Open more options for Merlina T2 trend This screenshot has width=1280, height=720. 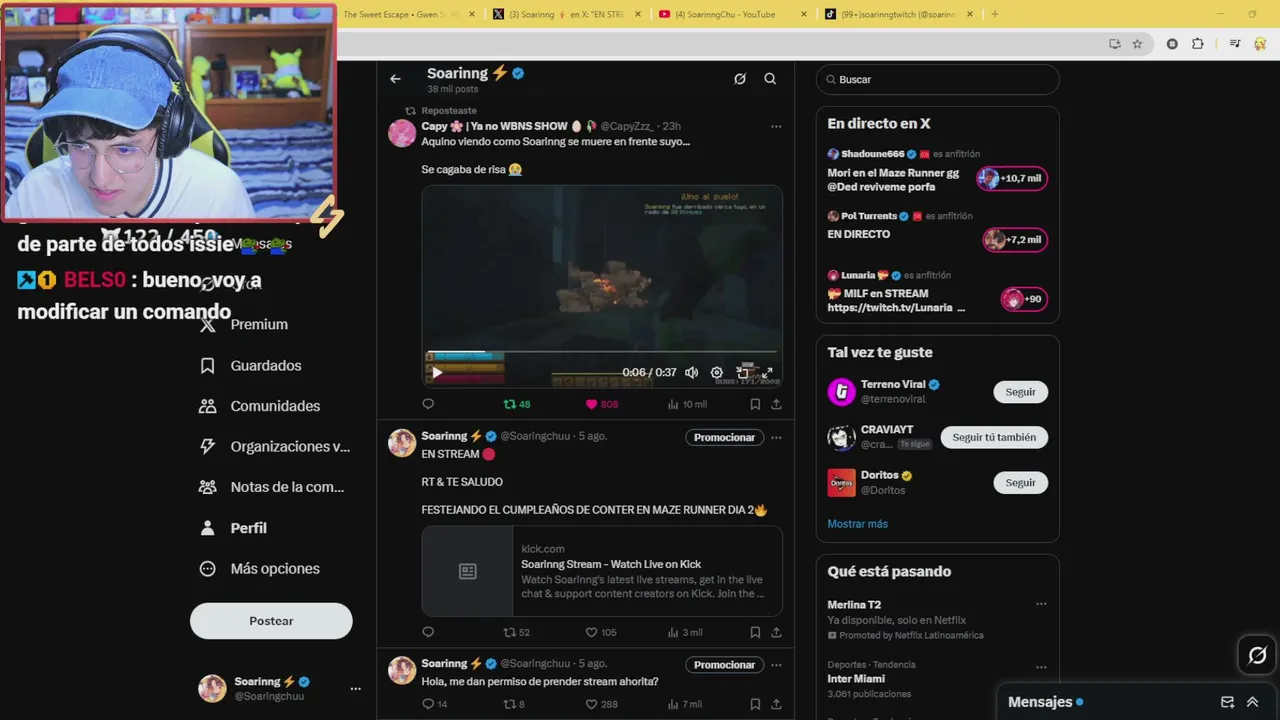coord(1041,604)
